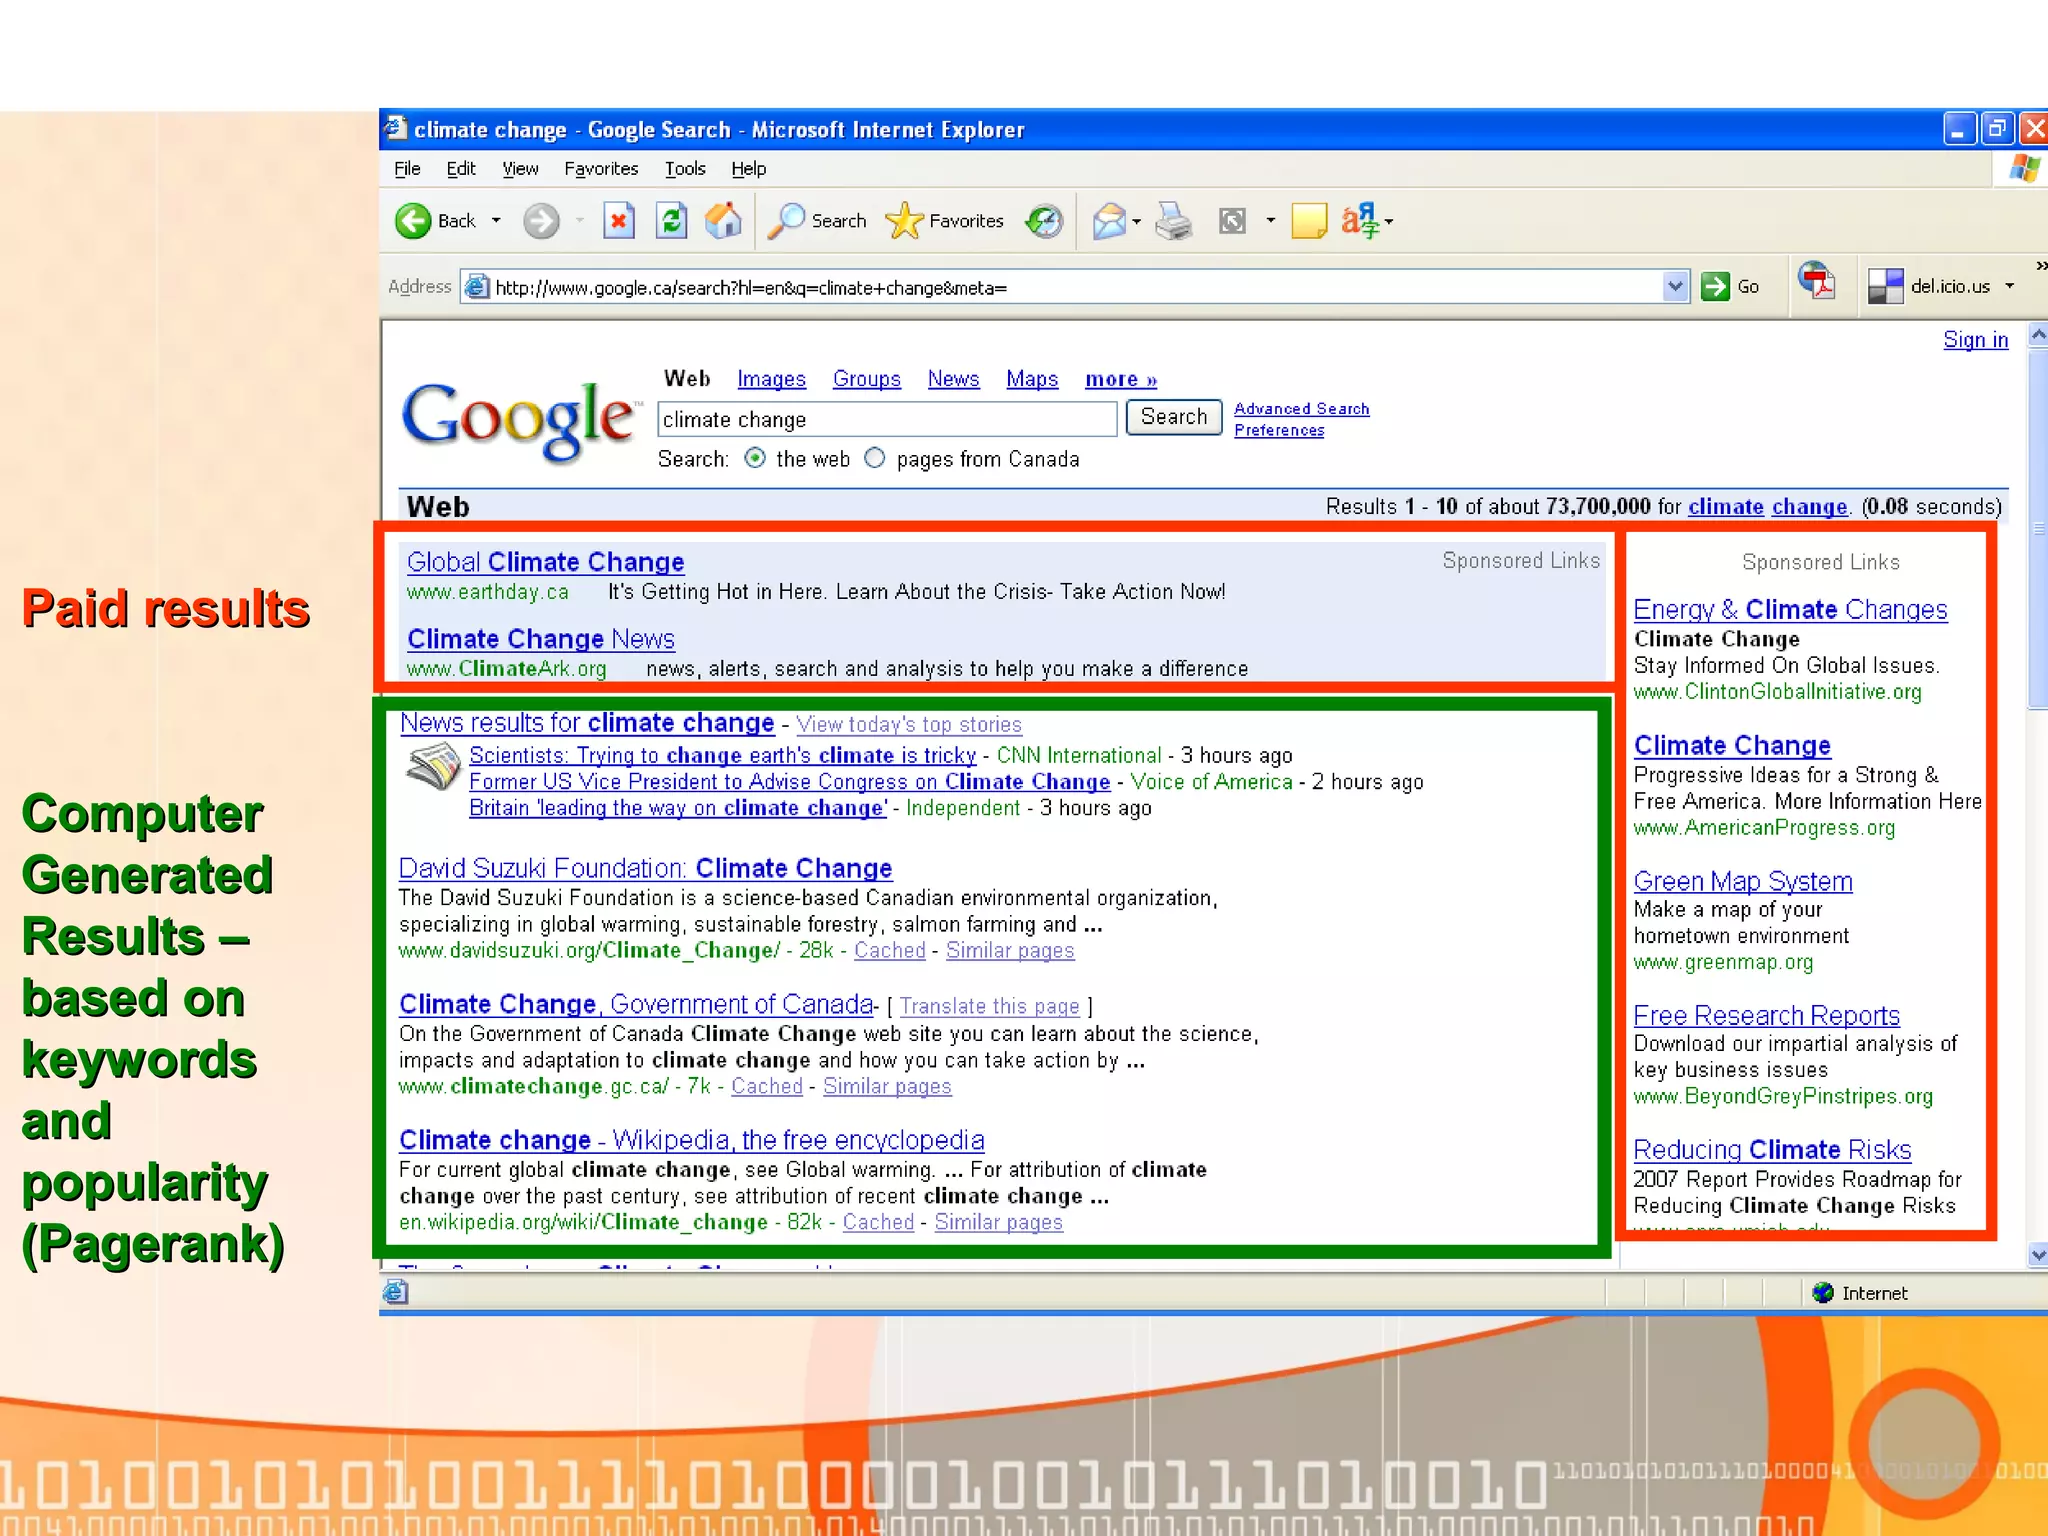The image size is (2048, 1536).
Task: Select 'the web' radio button
Action: [755, 458]
